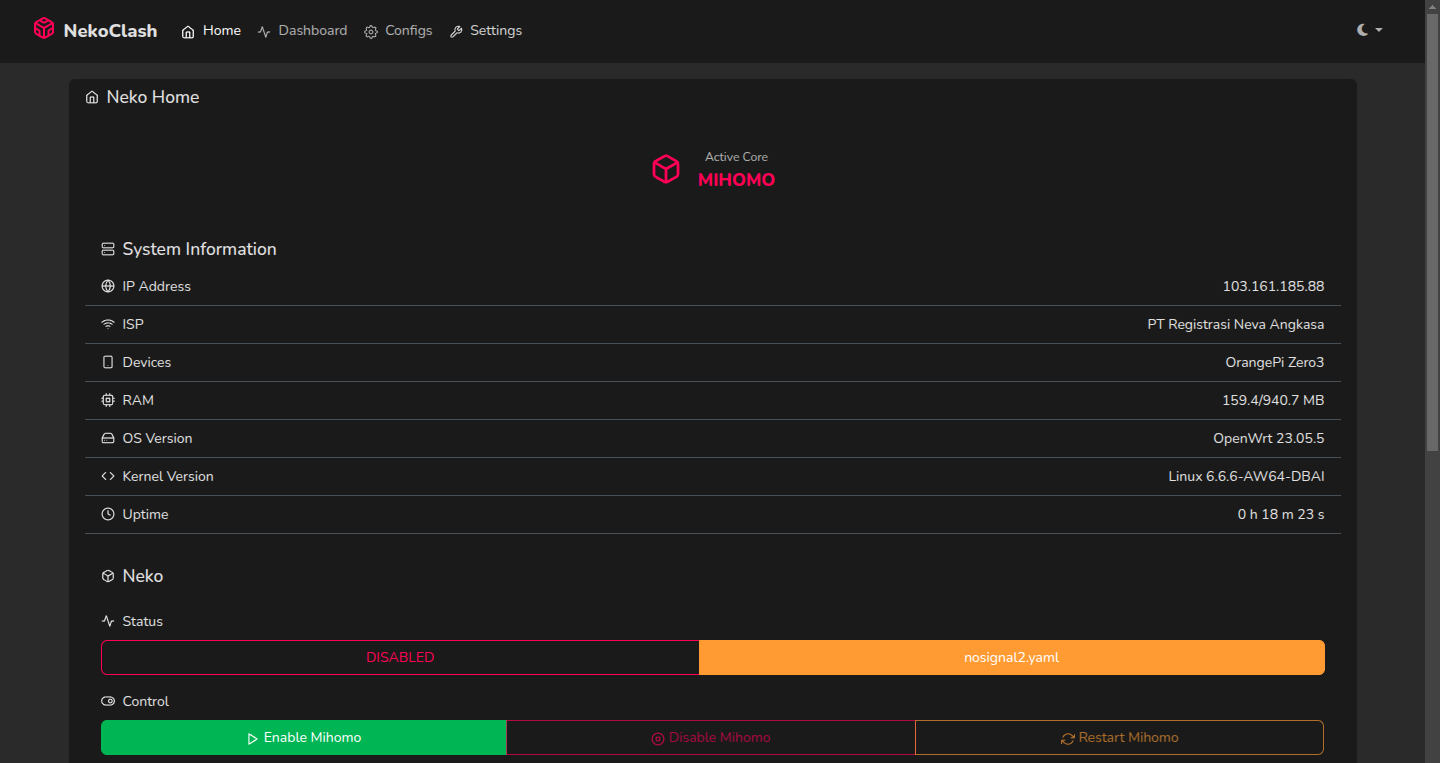The image size is (1440, 763).
Task: Click the Devices row label
Action: tap(147, 362)
